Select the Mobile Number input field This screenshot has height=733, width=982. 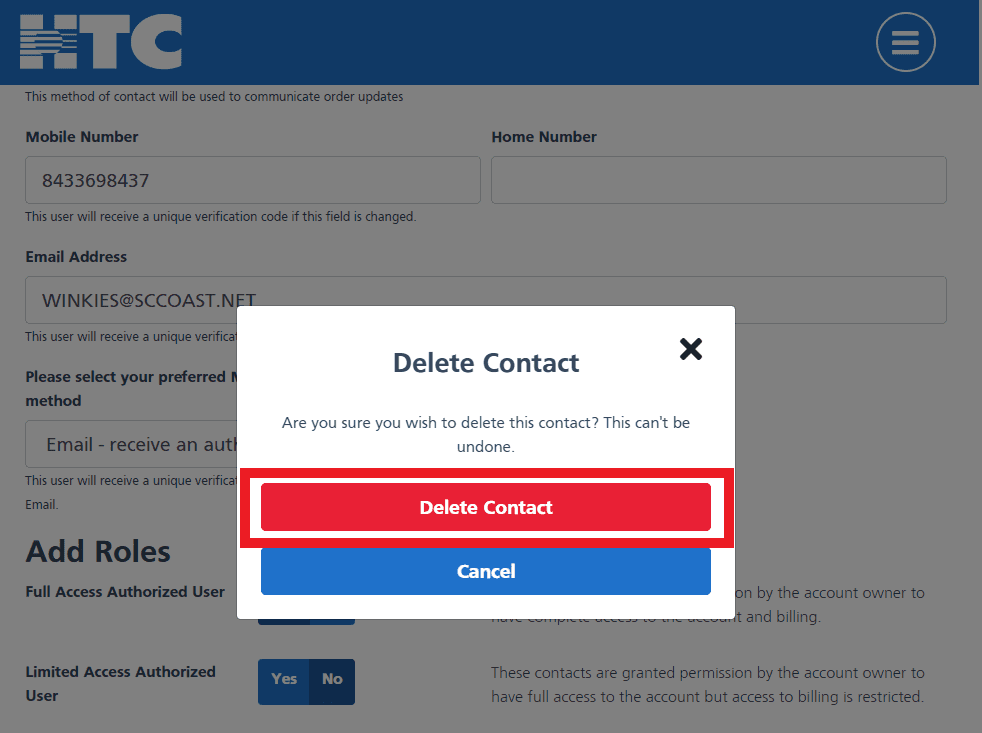(252, 180)
